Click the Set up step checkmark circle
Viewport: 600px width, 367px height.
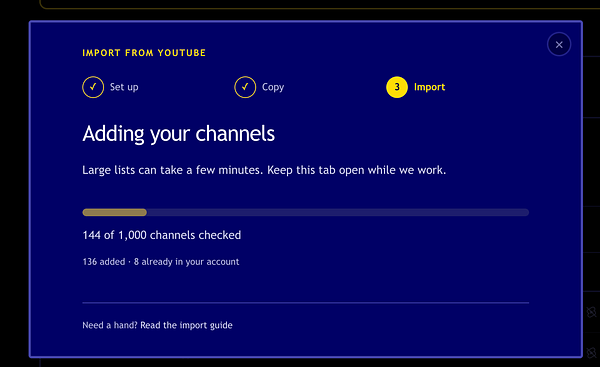point(93,87)
